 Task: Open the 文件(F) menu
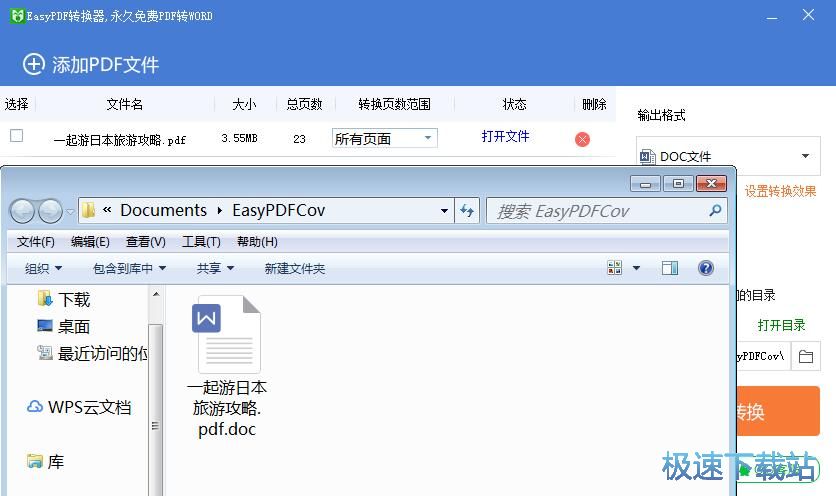(x=35, y=242)
